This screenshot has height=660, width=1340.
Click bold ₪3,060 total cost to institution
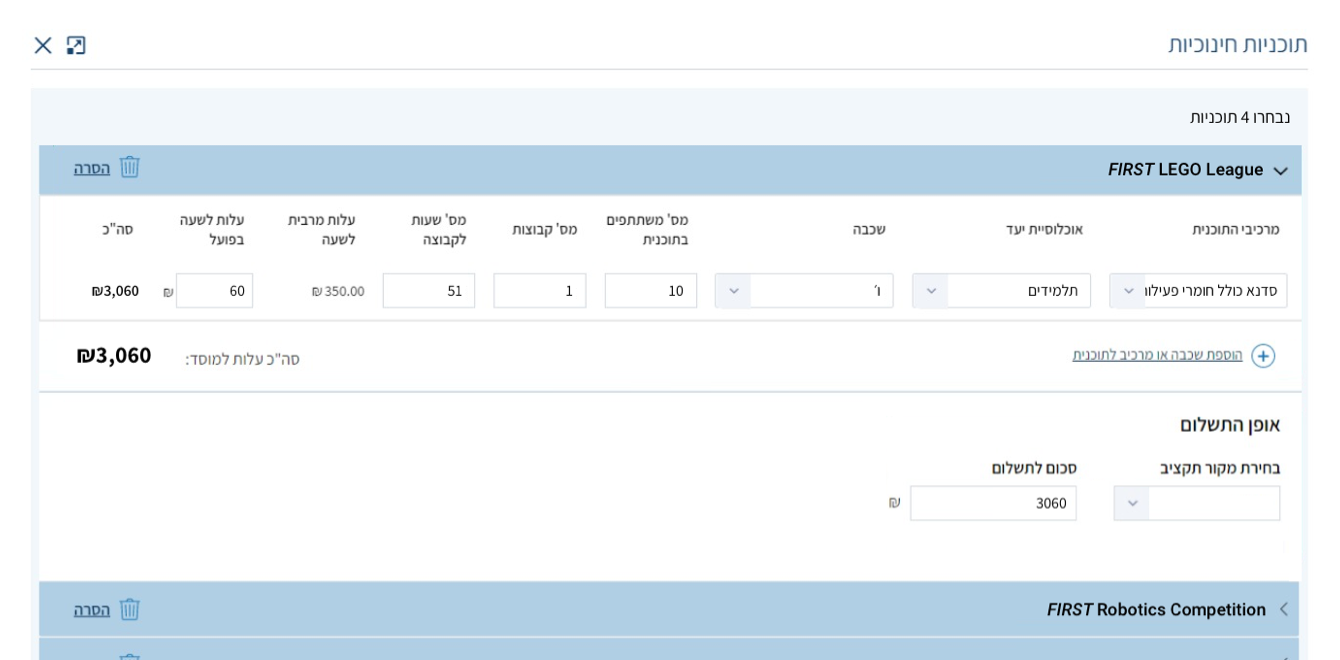[x=114, y=355]
